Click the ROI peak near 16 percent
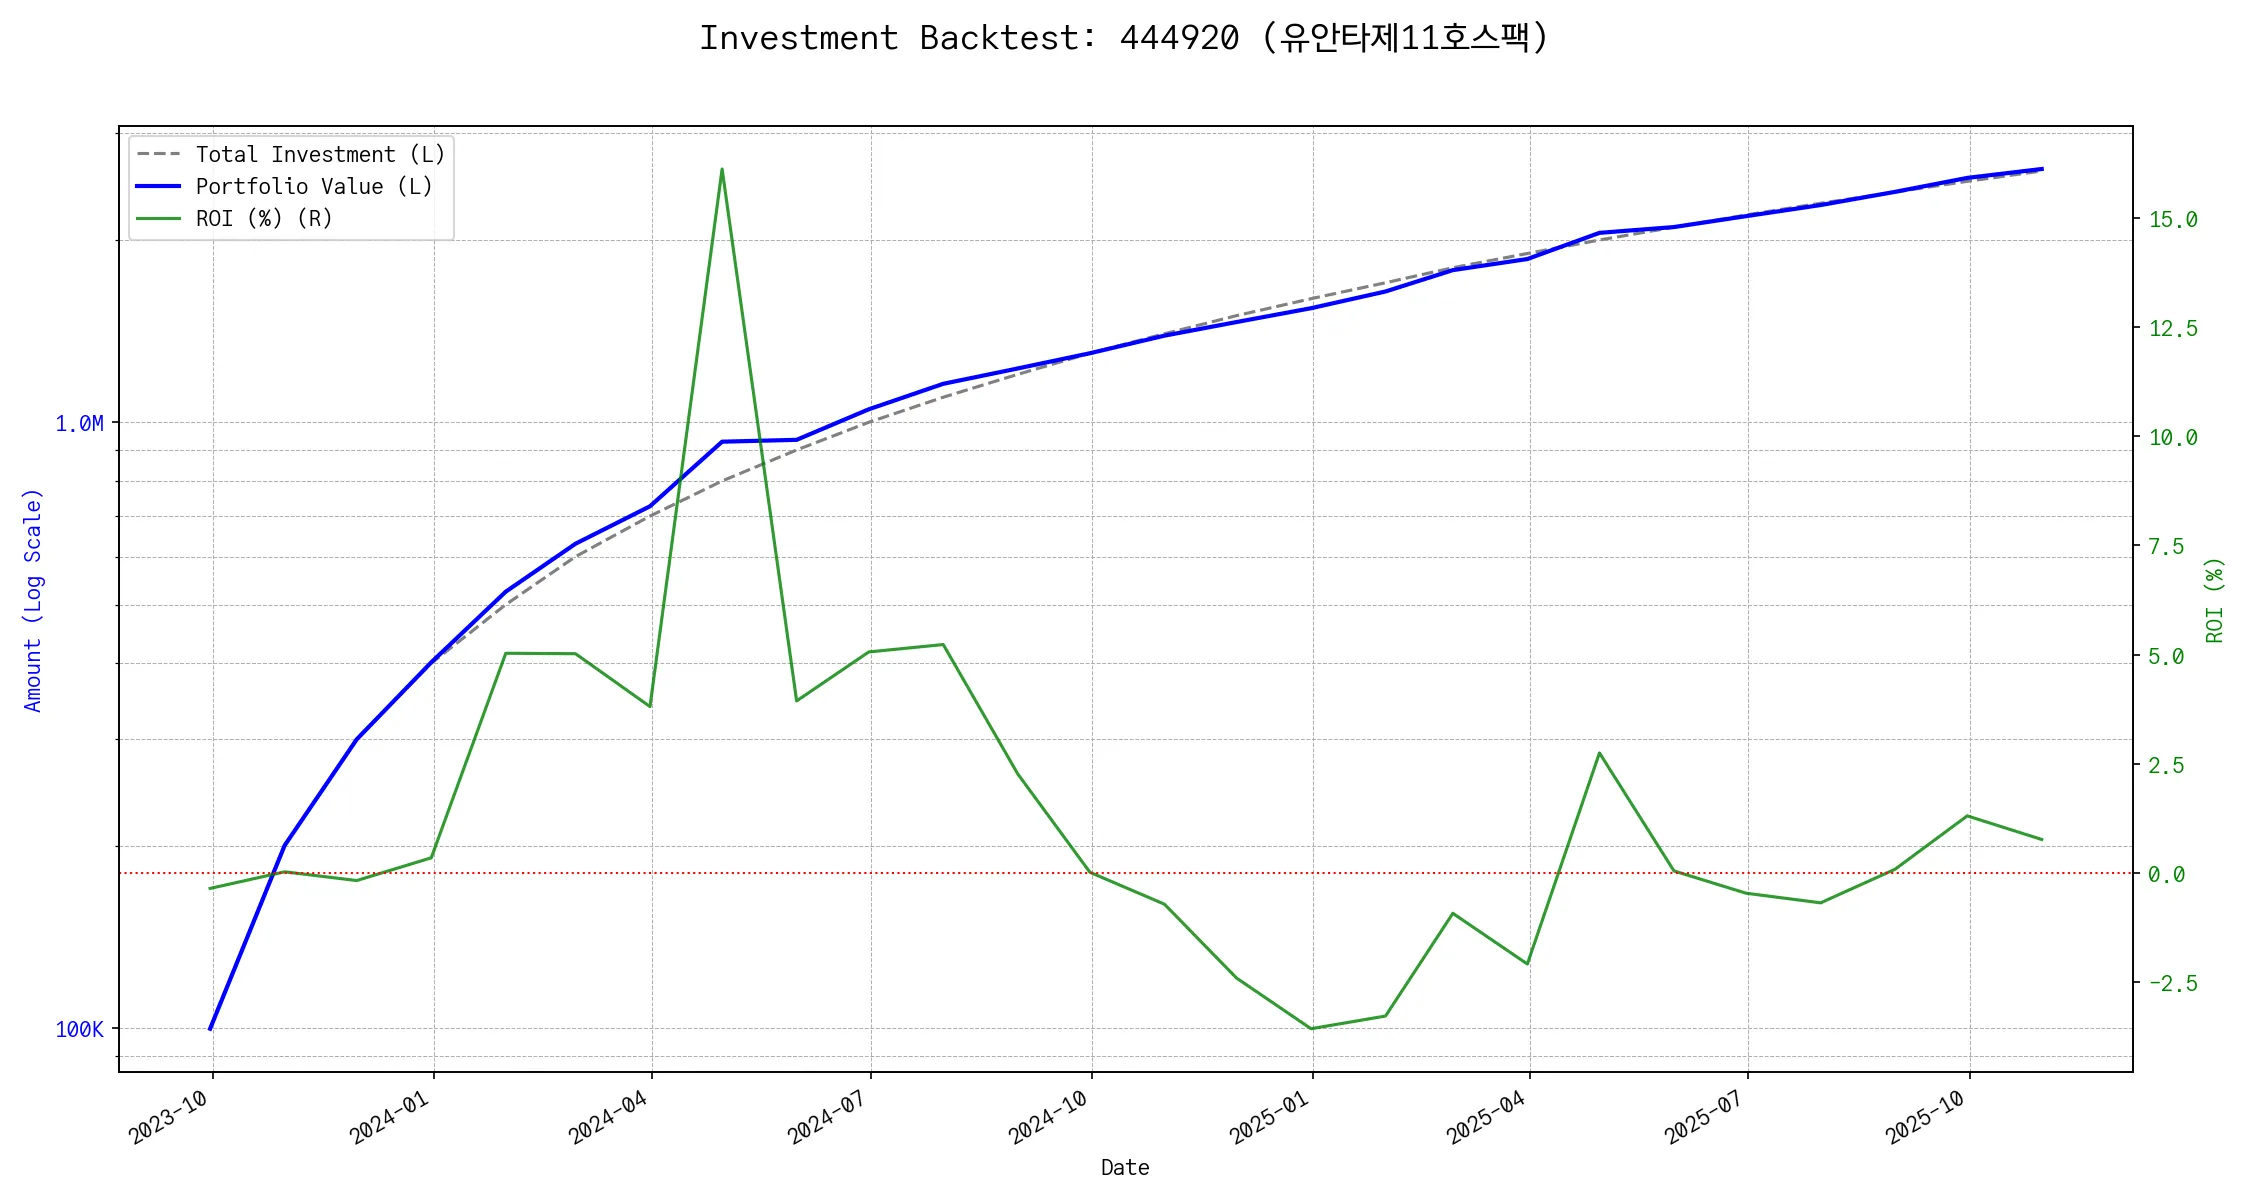The width and height of the screenshot is (2250, 1200). (x=722, y=170)
